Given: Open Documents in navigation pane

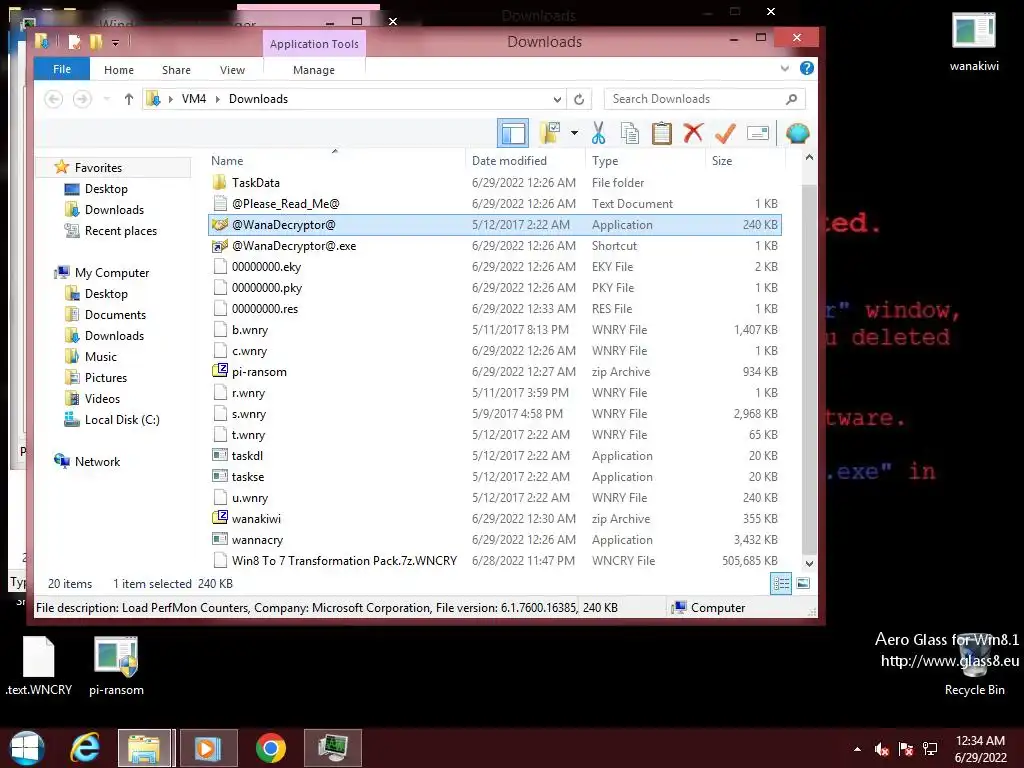Looking at the screenshot, I should pyautogui.click(x=115, y=315).
